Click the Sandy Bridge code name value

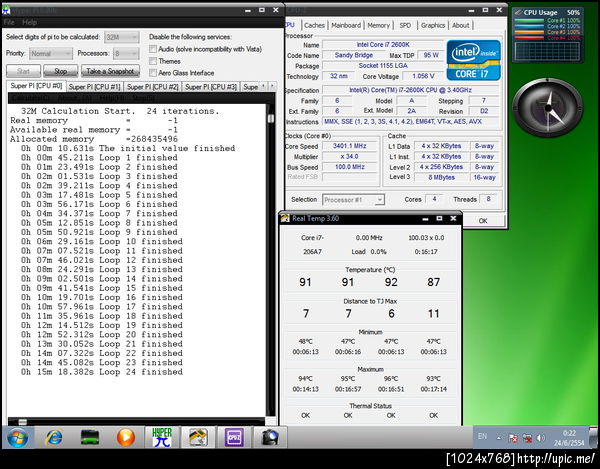[354, 55]
